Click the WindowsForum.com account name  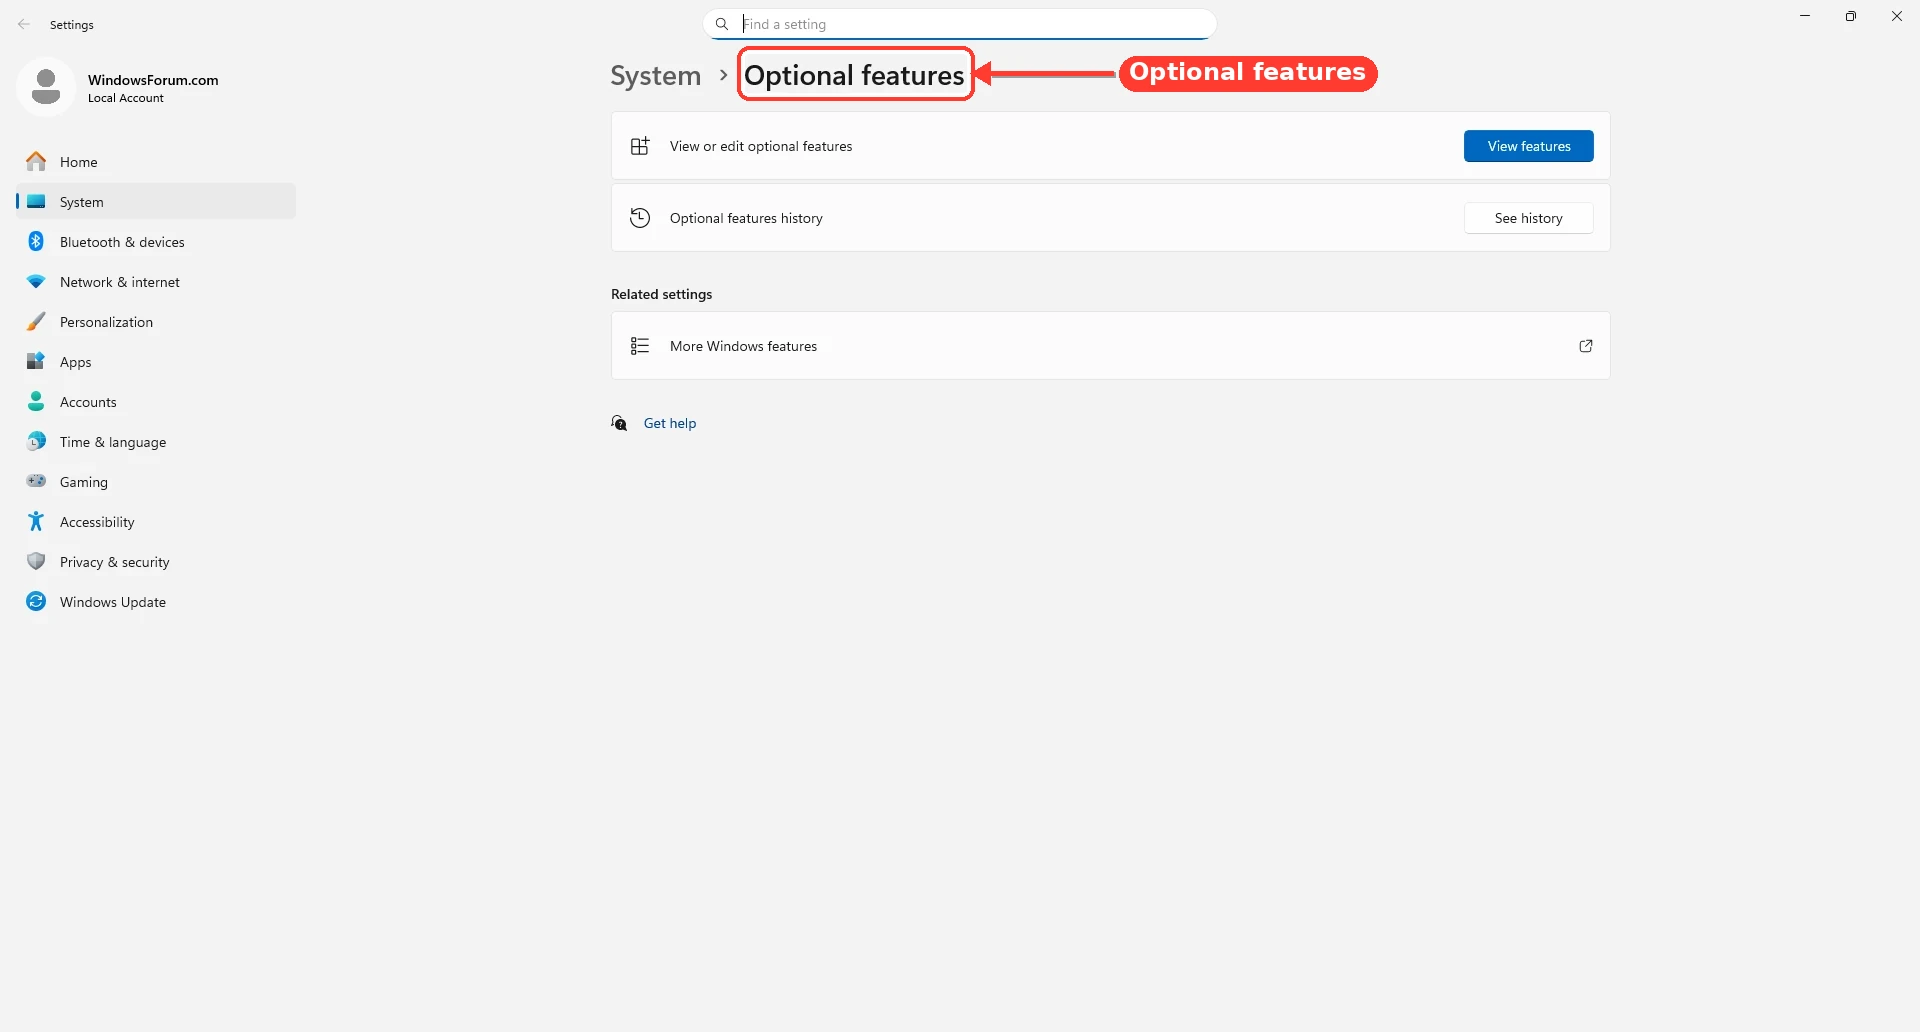[x=153, y=80]
